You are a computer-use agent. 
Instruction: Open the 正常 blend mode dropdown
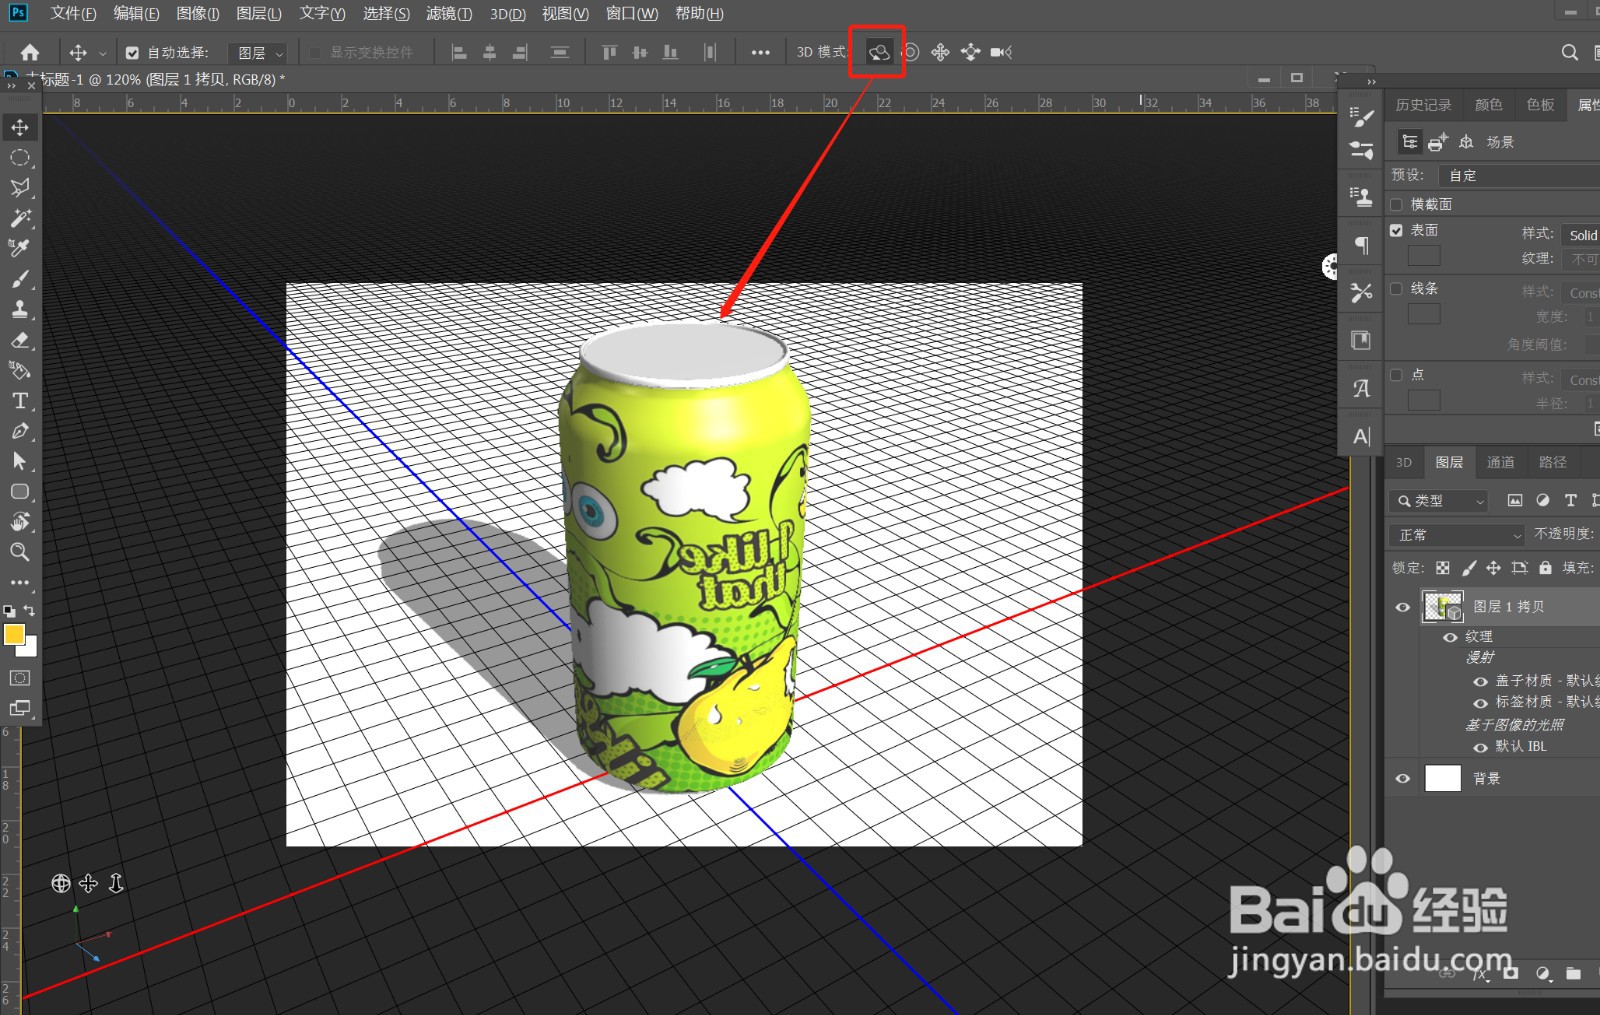click(x=1458, y=535)
